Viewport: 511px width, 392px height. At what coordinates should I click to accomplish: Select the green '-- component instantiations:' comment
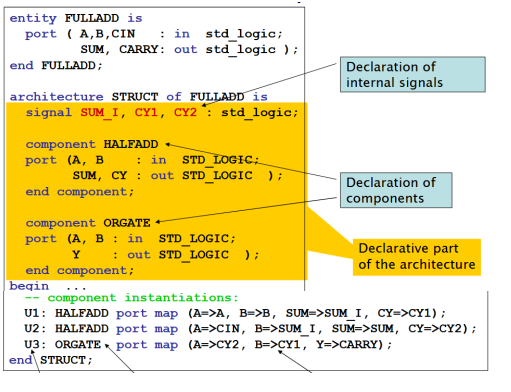pyautogui.click(x=132, y=297)
